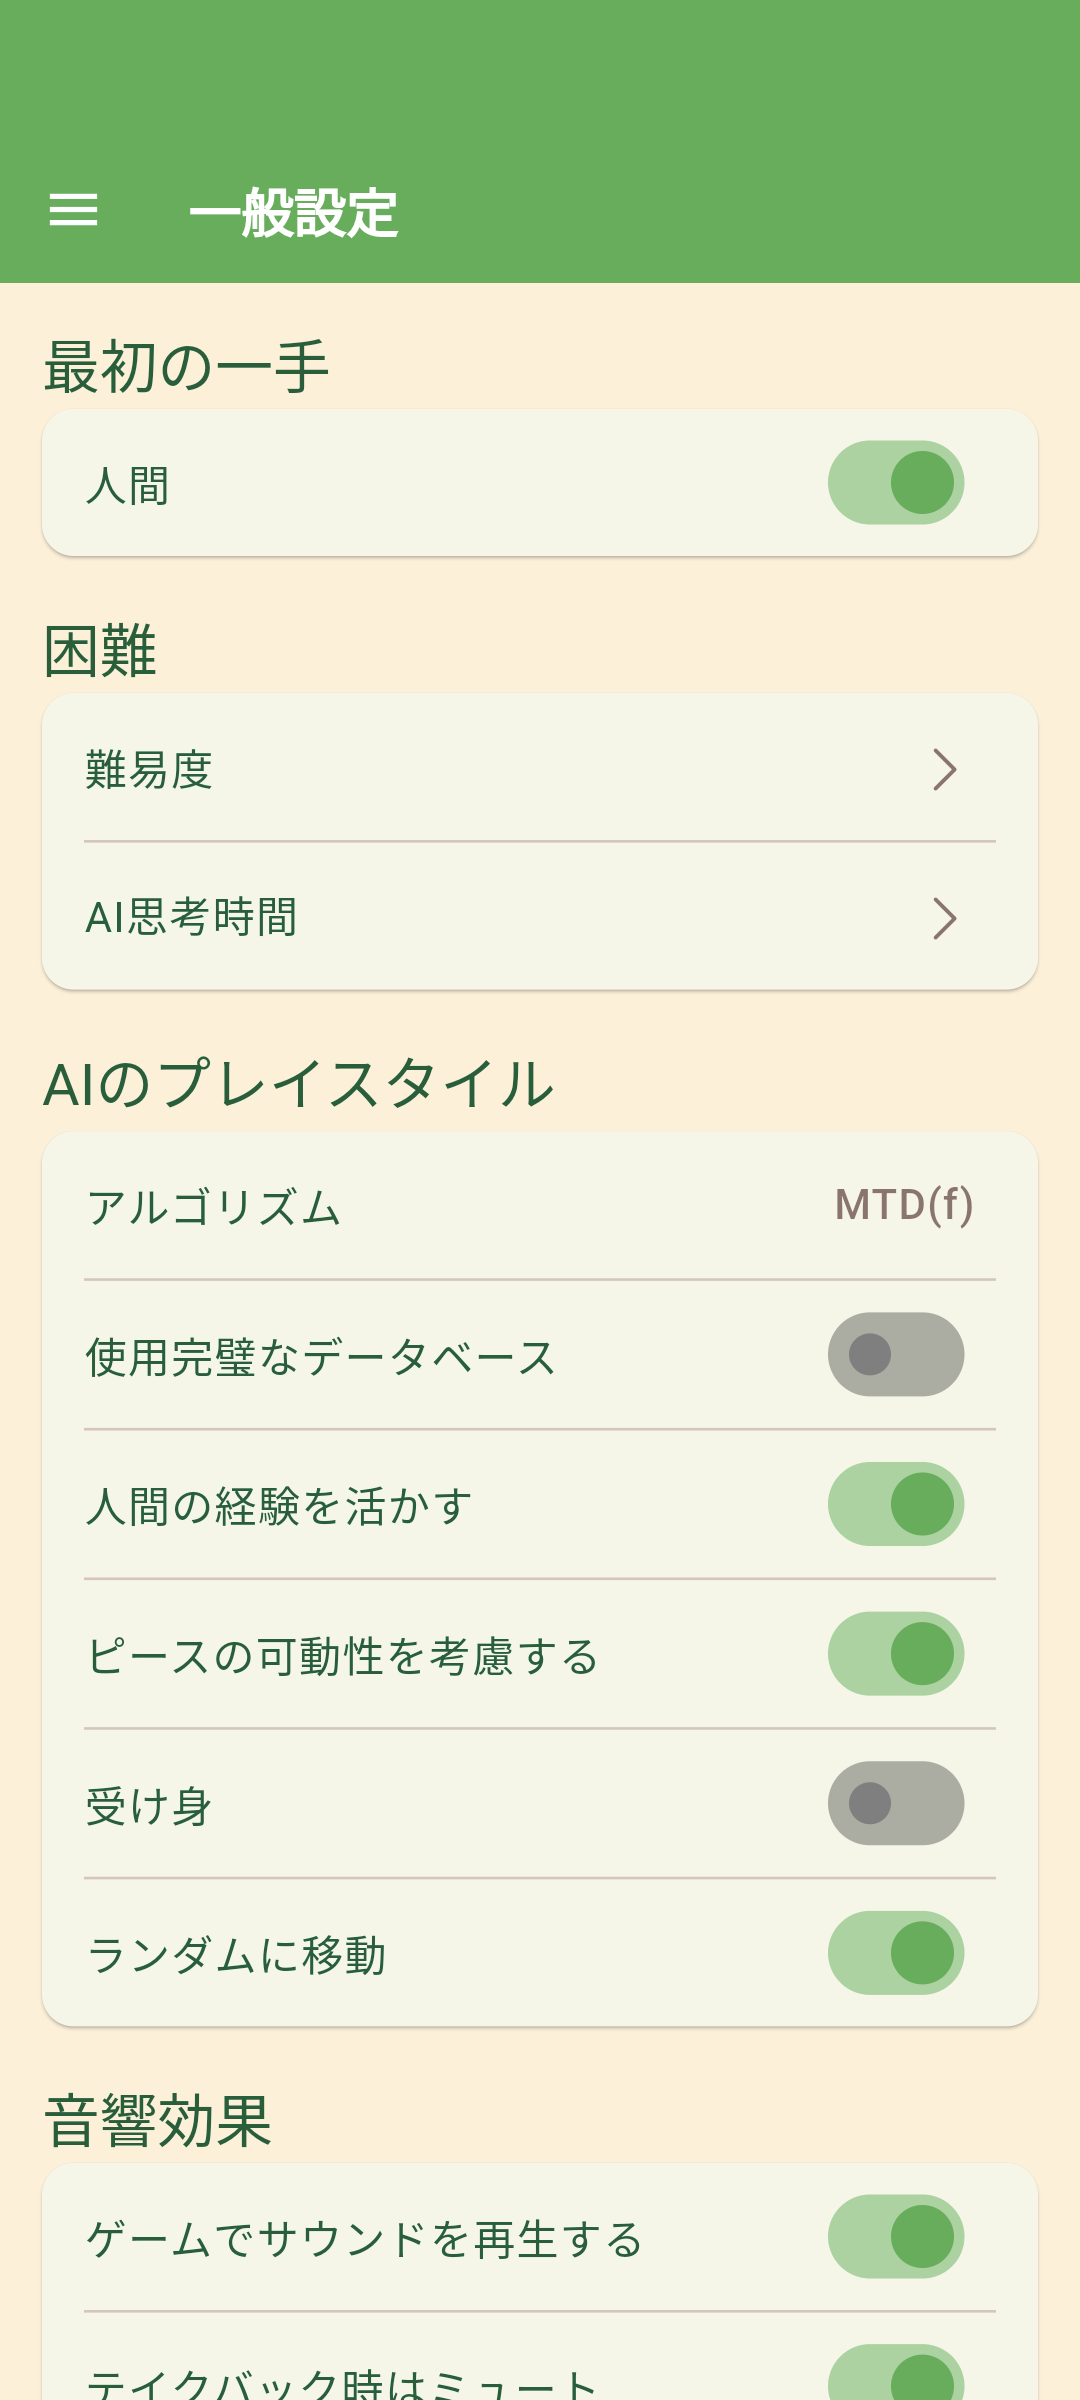
Task: Toggle ピースの可動性を考慮する switch
Action: pos(895,1654)
